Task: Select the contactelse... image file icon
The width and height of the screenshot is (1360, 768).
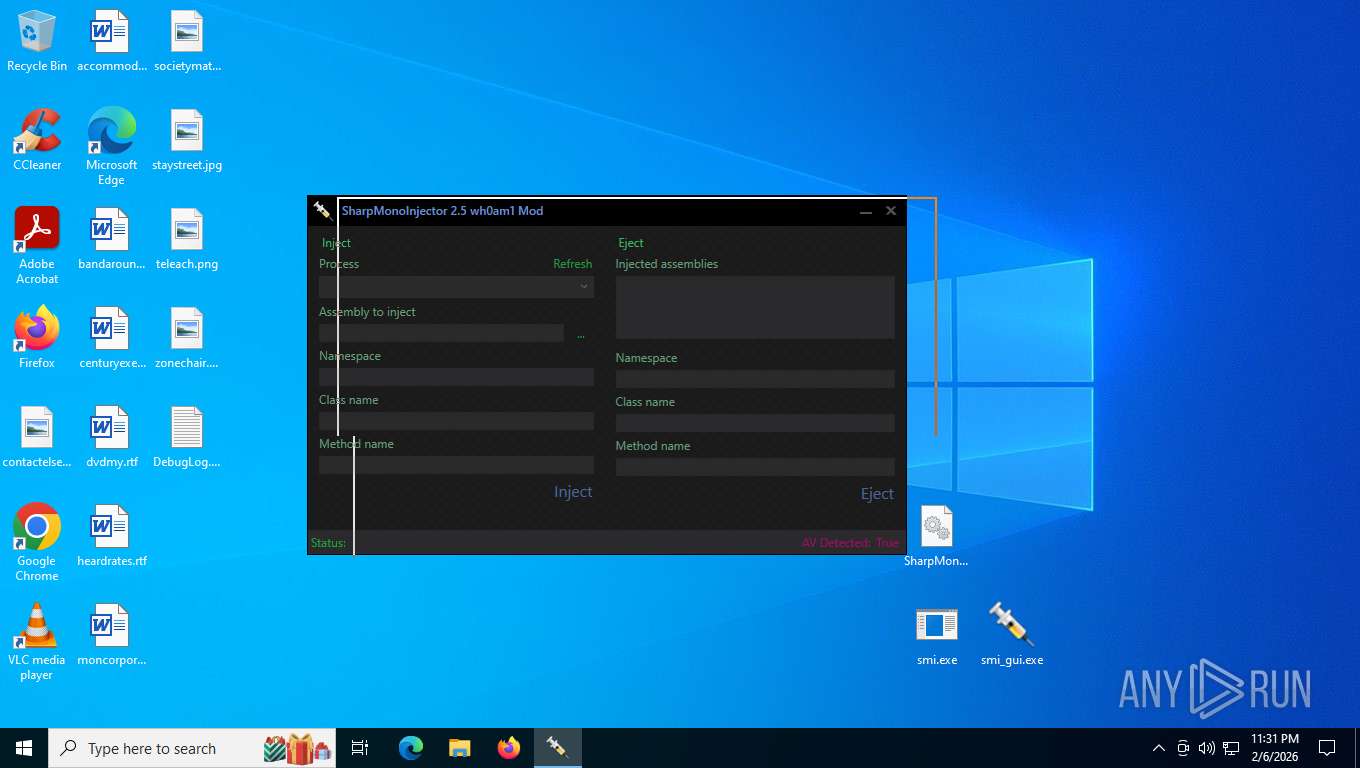Action: coord(37,438)
